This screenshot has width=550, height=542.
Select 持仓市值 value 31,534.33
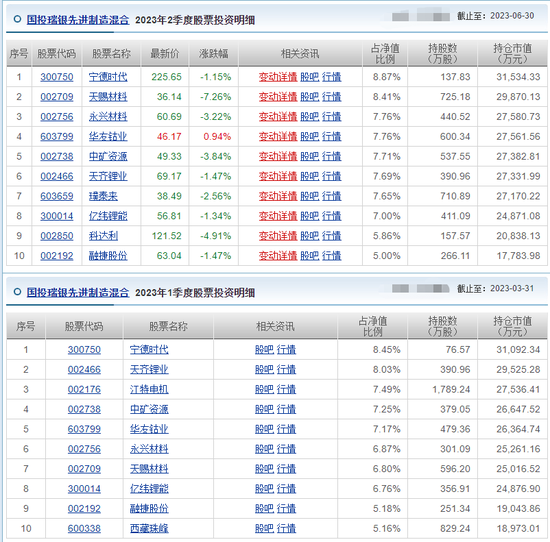click(x=518, y=77)
